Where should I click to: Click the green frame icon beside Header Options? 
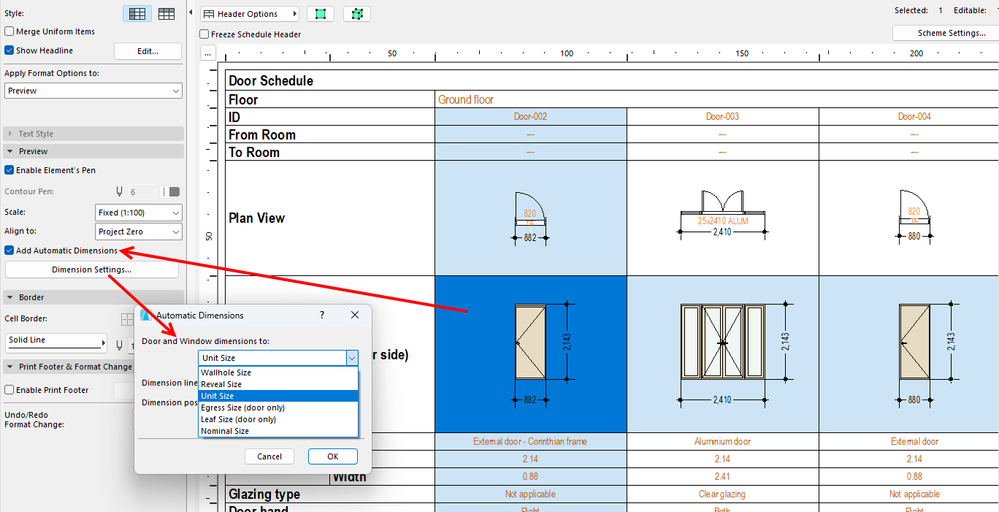click(320, 14)
